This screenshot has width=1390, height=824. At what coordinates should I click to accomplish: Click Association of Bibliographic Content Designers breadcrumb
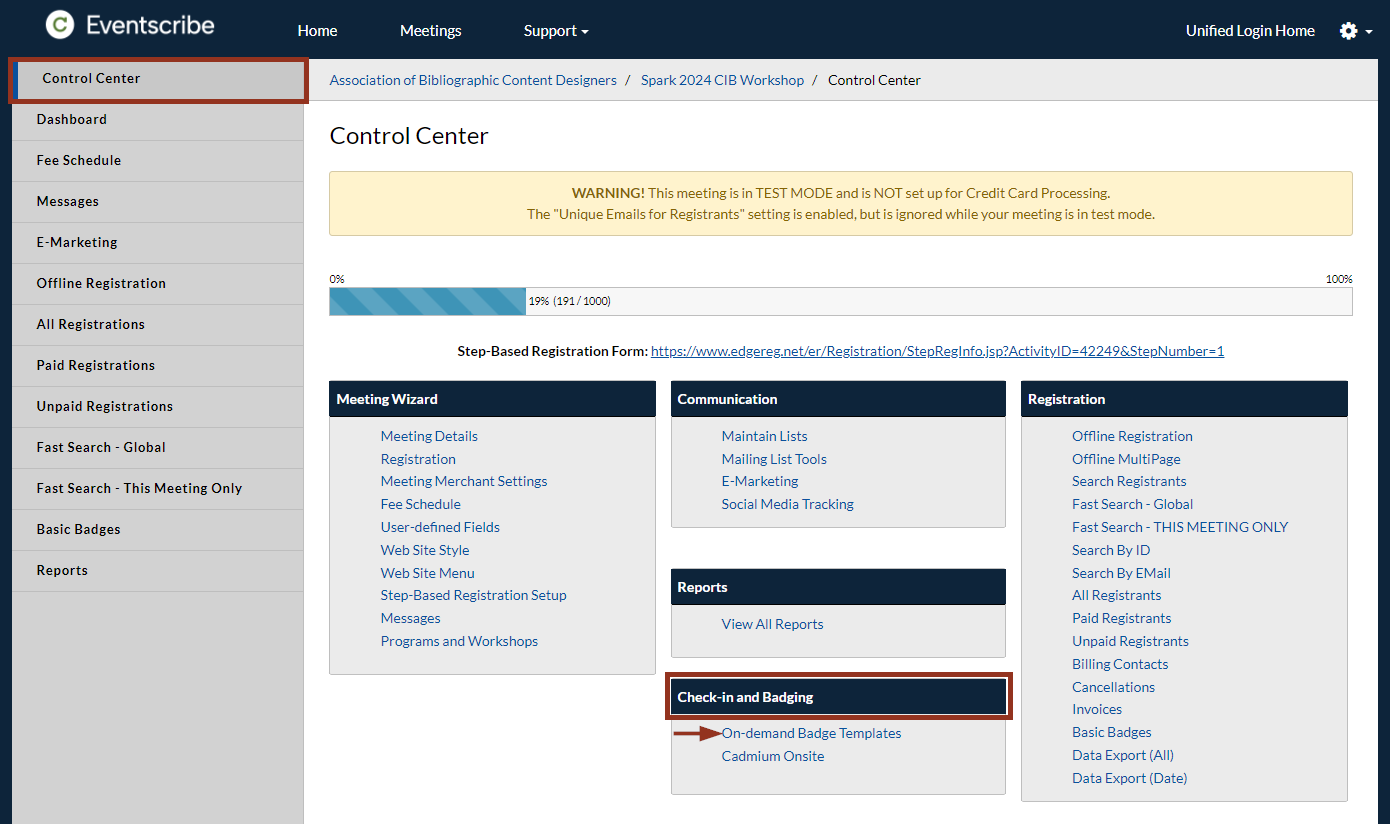(473, 80)
